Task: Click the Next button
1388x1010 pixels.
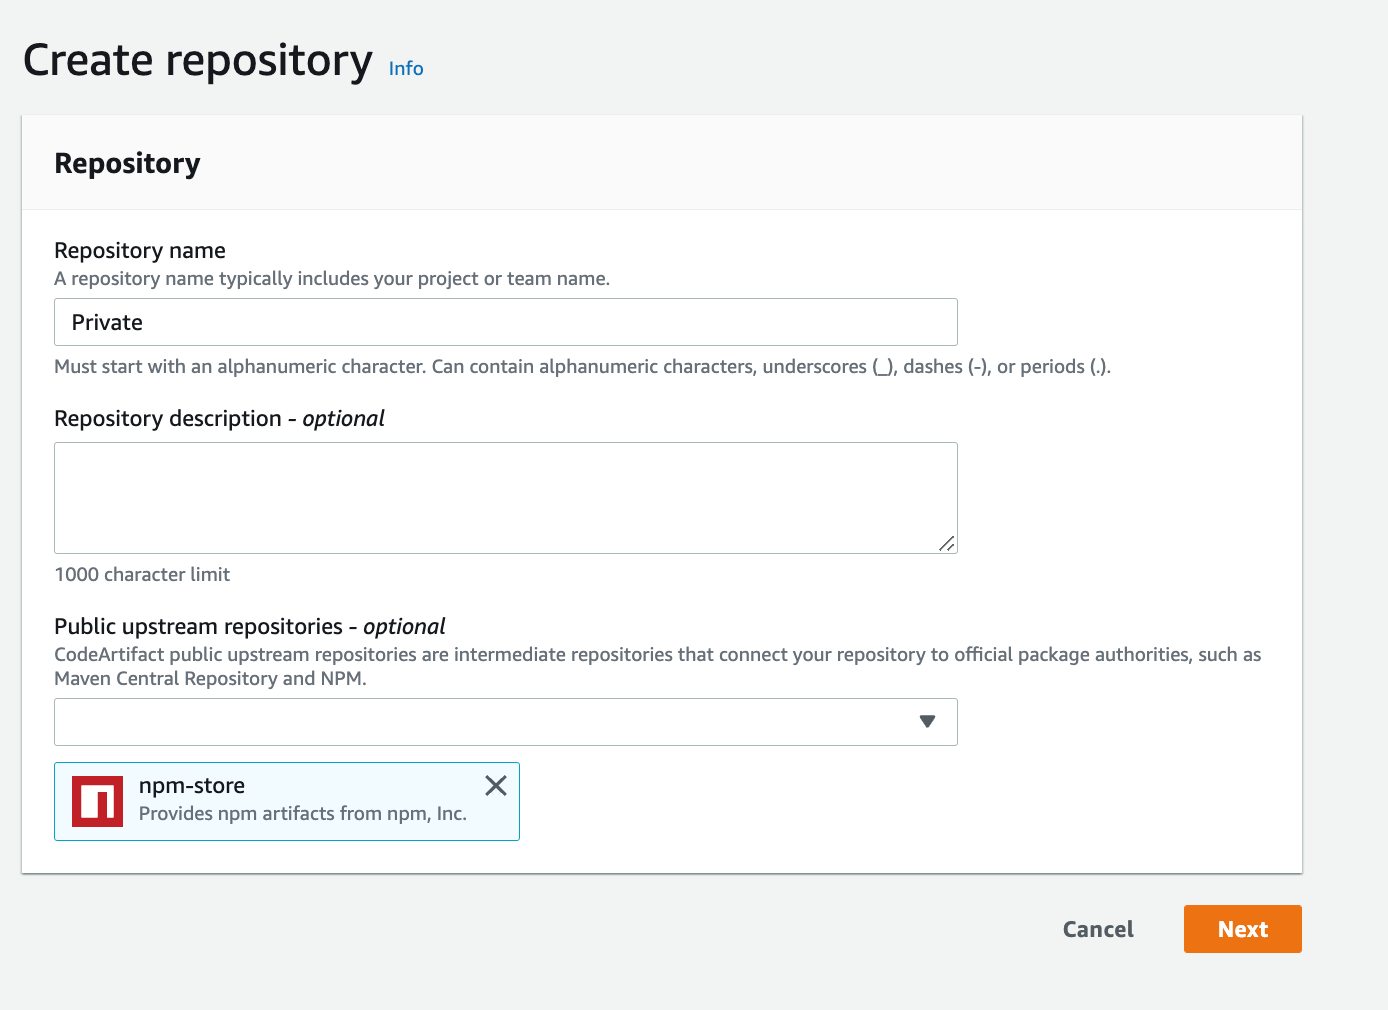Action: pyautogui.click(x=1242, y=928)
